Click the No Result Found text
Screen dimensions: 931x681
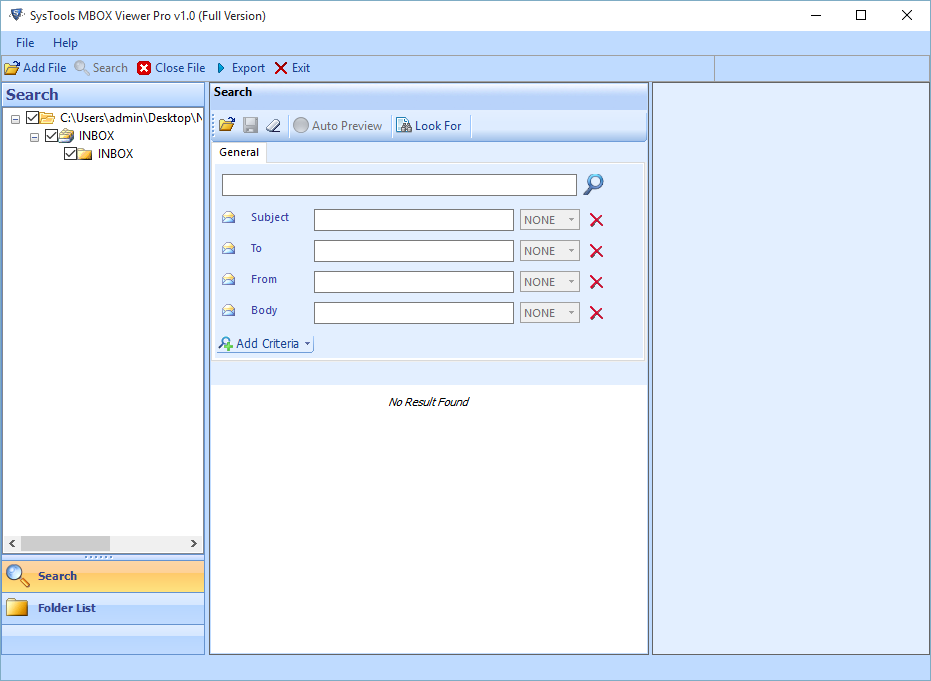pyautogui.click(x=429, y=402)
